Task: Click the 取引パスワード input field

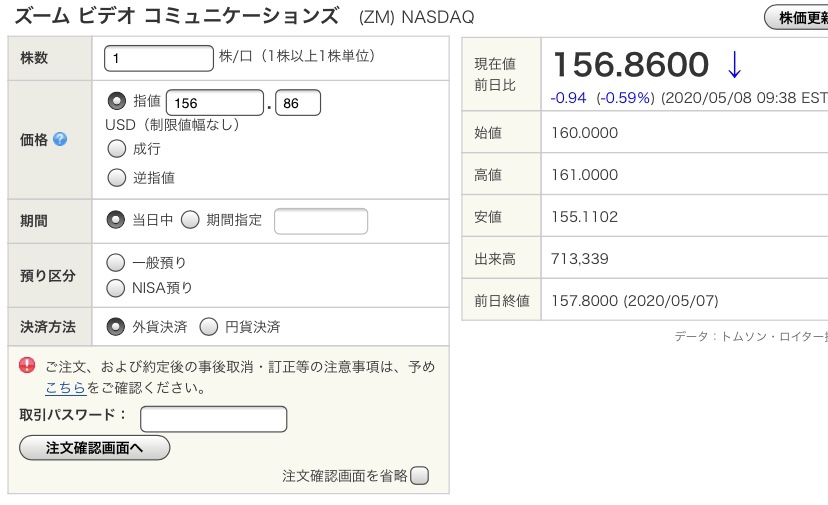Action: pyautogui.click(x=214, y=419)
